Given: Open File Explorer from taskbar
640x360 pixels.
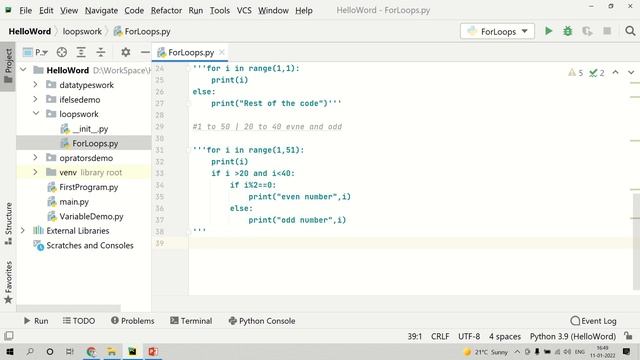Looking at the screenshot, I should [x=112, y=351].
